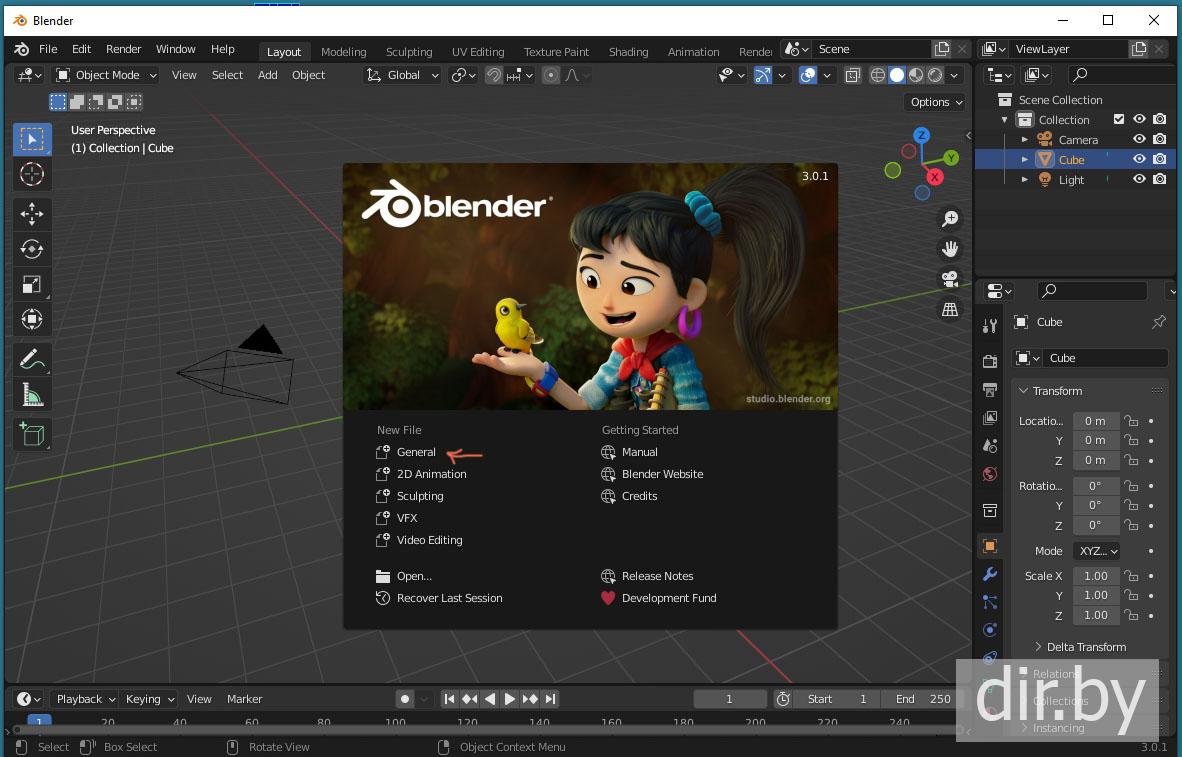The image size is (1182, 757).
Task: Click the Scale X value field
Action: (x=1096, y=576)
